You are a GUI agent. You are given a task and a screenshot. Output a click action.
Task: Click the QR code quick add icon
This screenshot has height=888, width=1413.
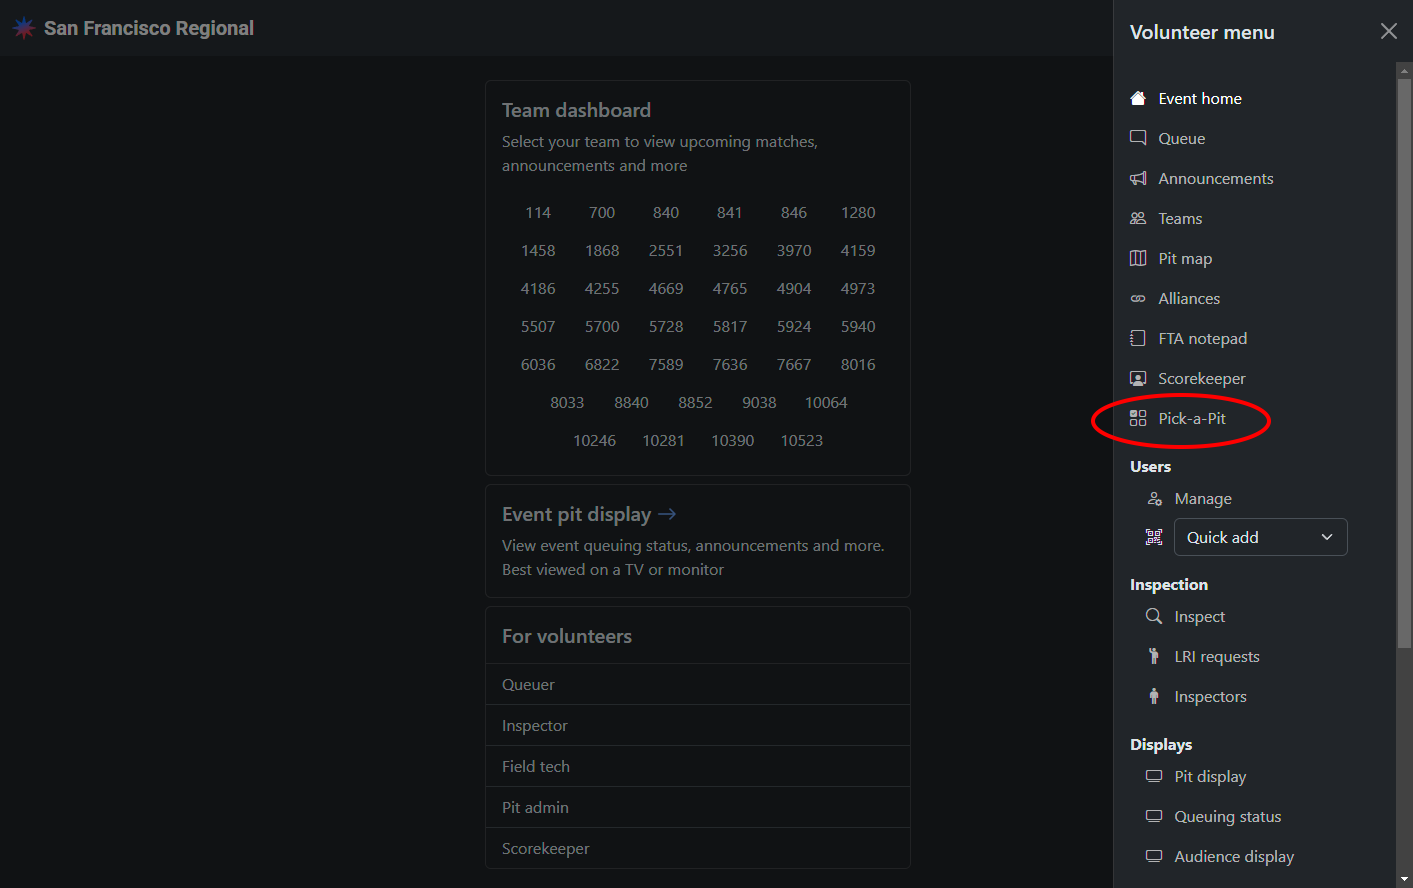click(x=1154, y=537)
